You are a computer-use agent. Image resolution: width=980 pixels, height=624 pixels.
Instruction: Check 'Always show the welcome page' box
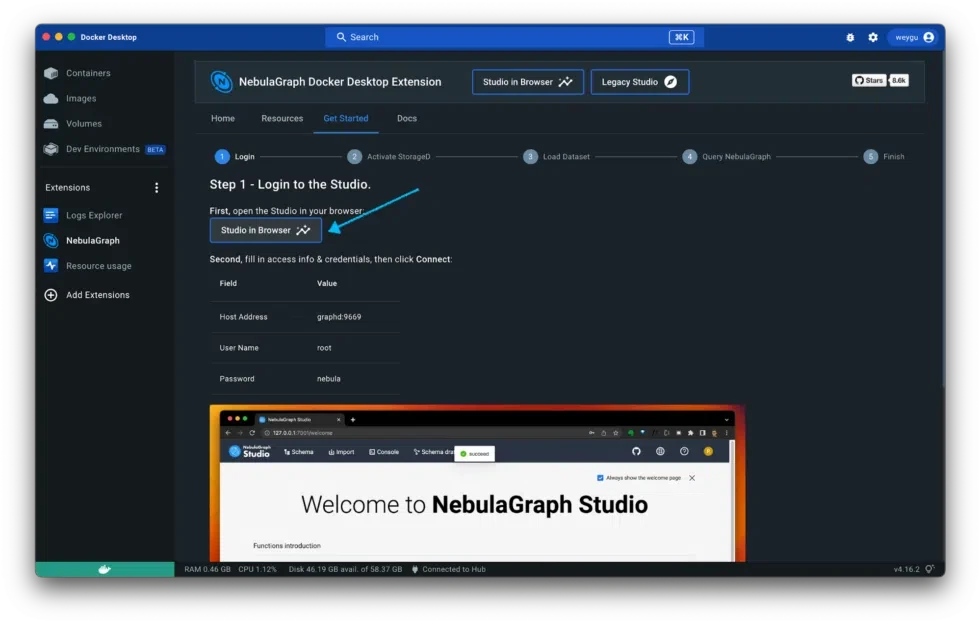coord(598,478)
